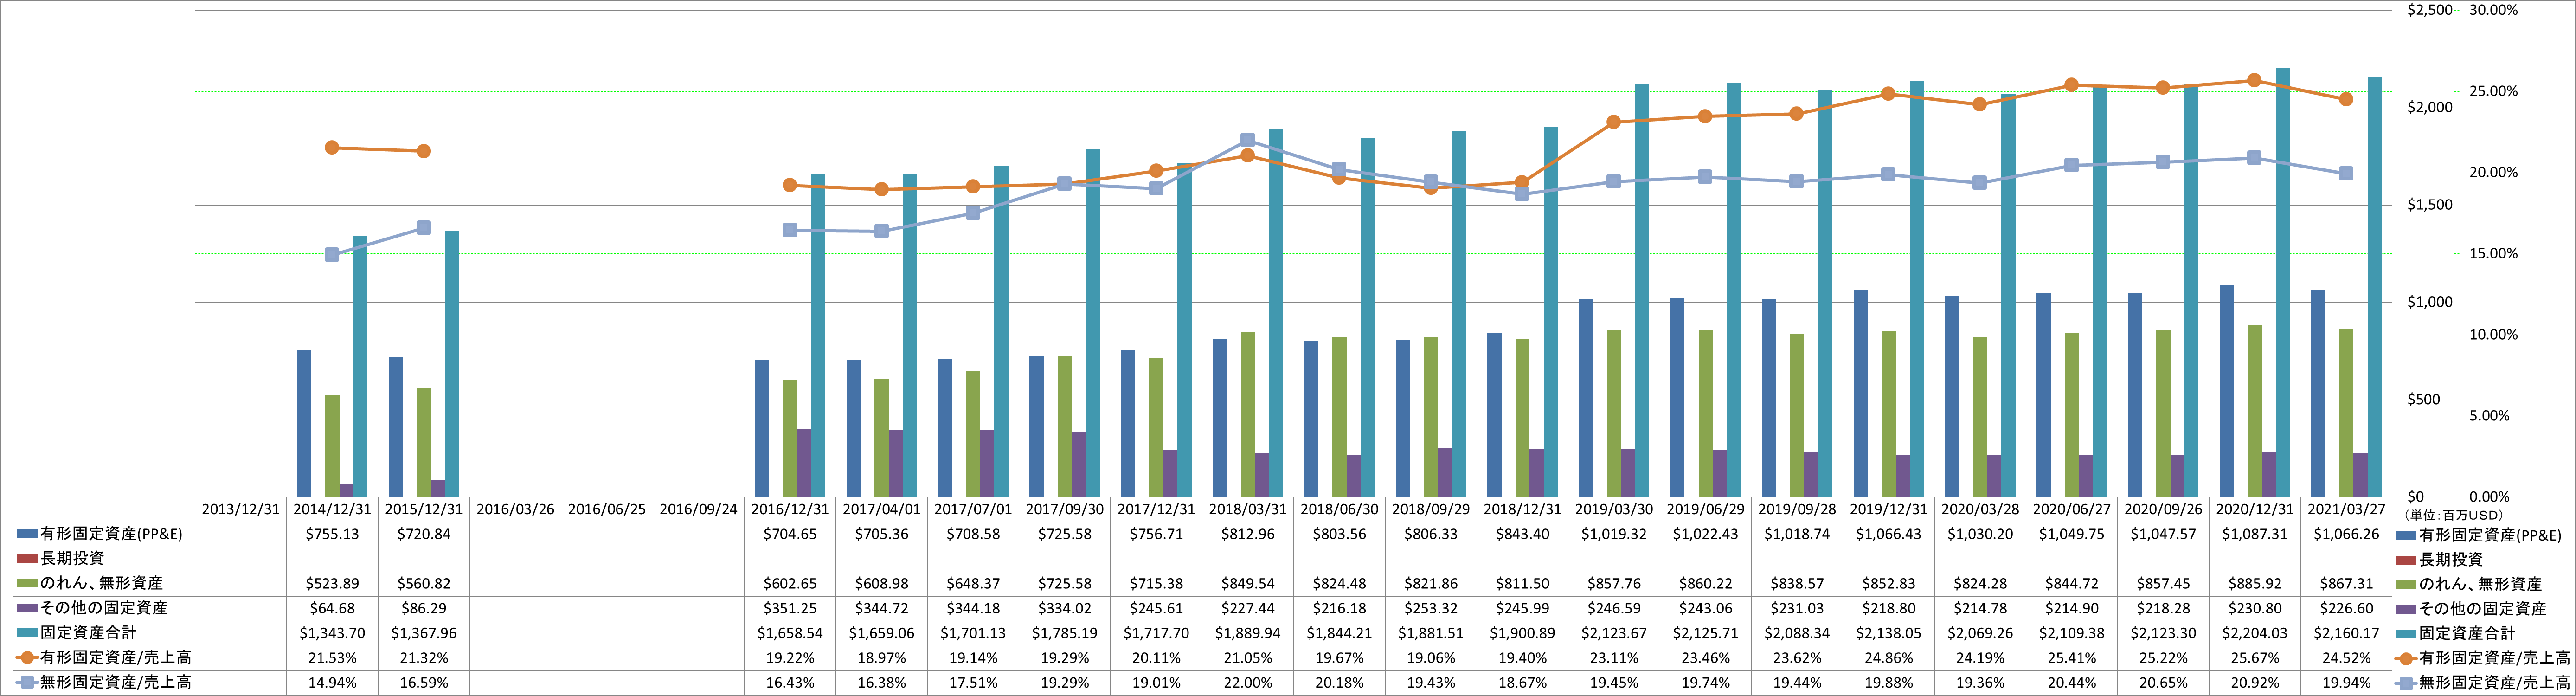This screenshot has width=2576, height=696.
Task: Select the $253.32 other fixed assets cell
Action: (x=1431, y=608)
